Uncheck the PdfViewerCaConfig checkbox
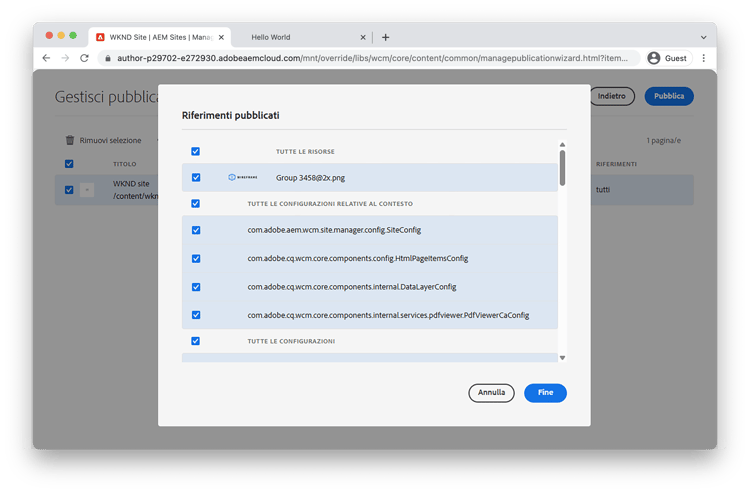 [196, 315]
